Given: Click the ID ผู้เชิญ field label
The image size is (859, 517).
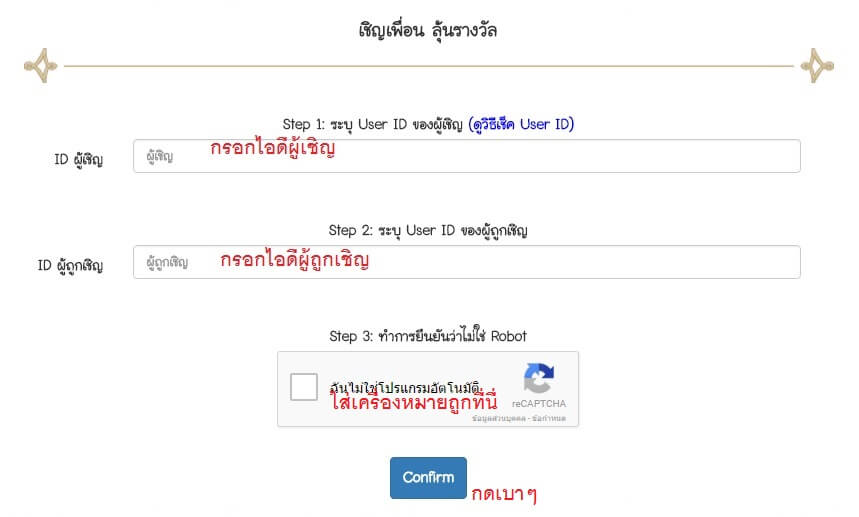Looking at the screenshot, I should click(78, 159).
